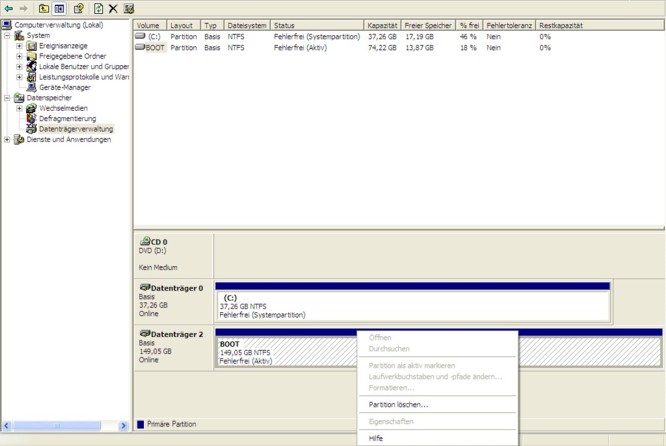Click the Up one level folder icon
Image resolution: width=666 pixels, height=446 pixels.
click(43, 8)
